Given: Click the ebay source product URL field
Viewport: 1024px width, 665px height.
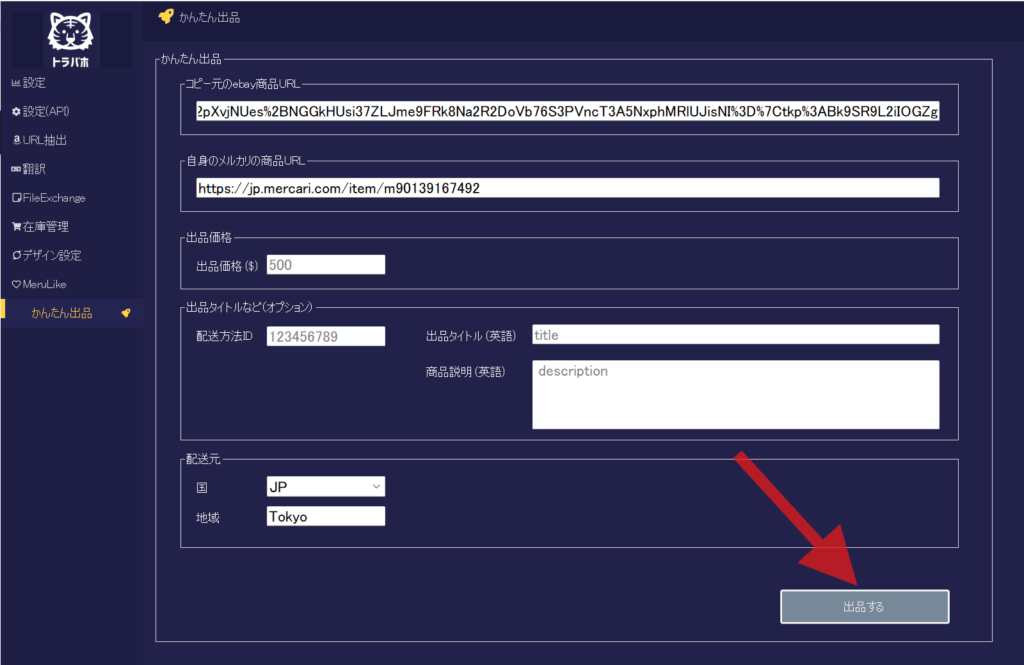Looking at the screenshot, I should click(x=568, y=110).
